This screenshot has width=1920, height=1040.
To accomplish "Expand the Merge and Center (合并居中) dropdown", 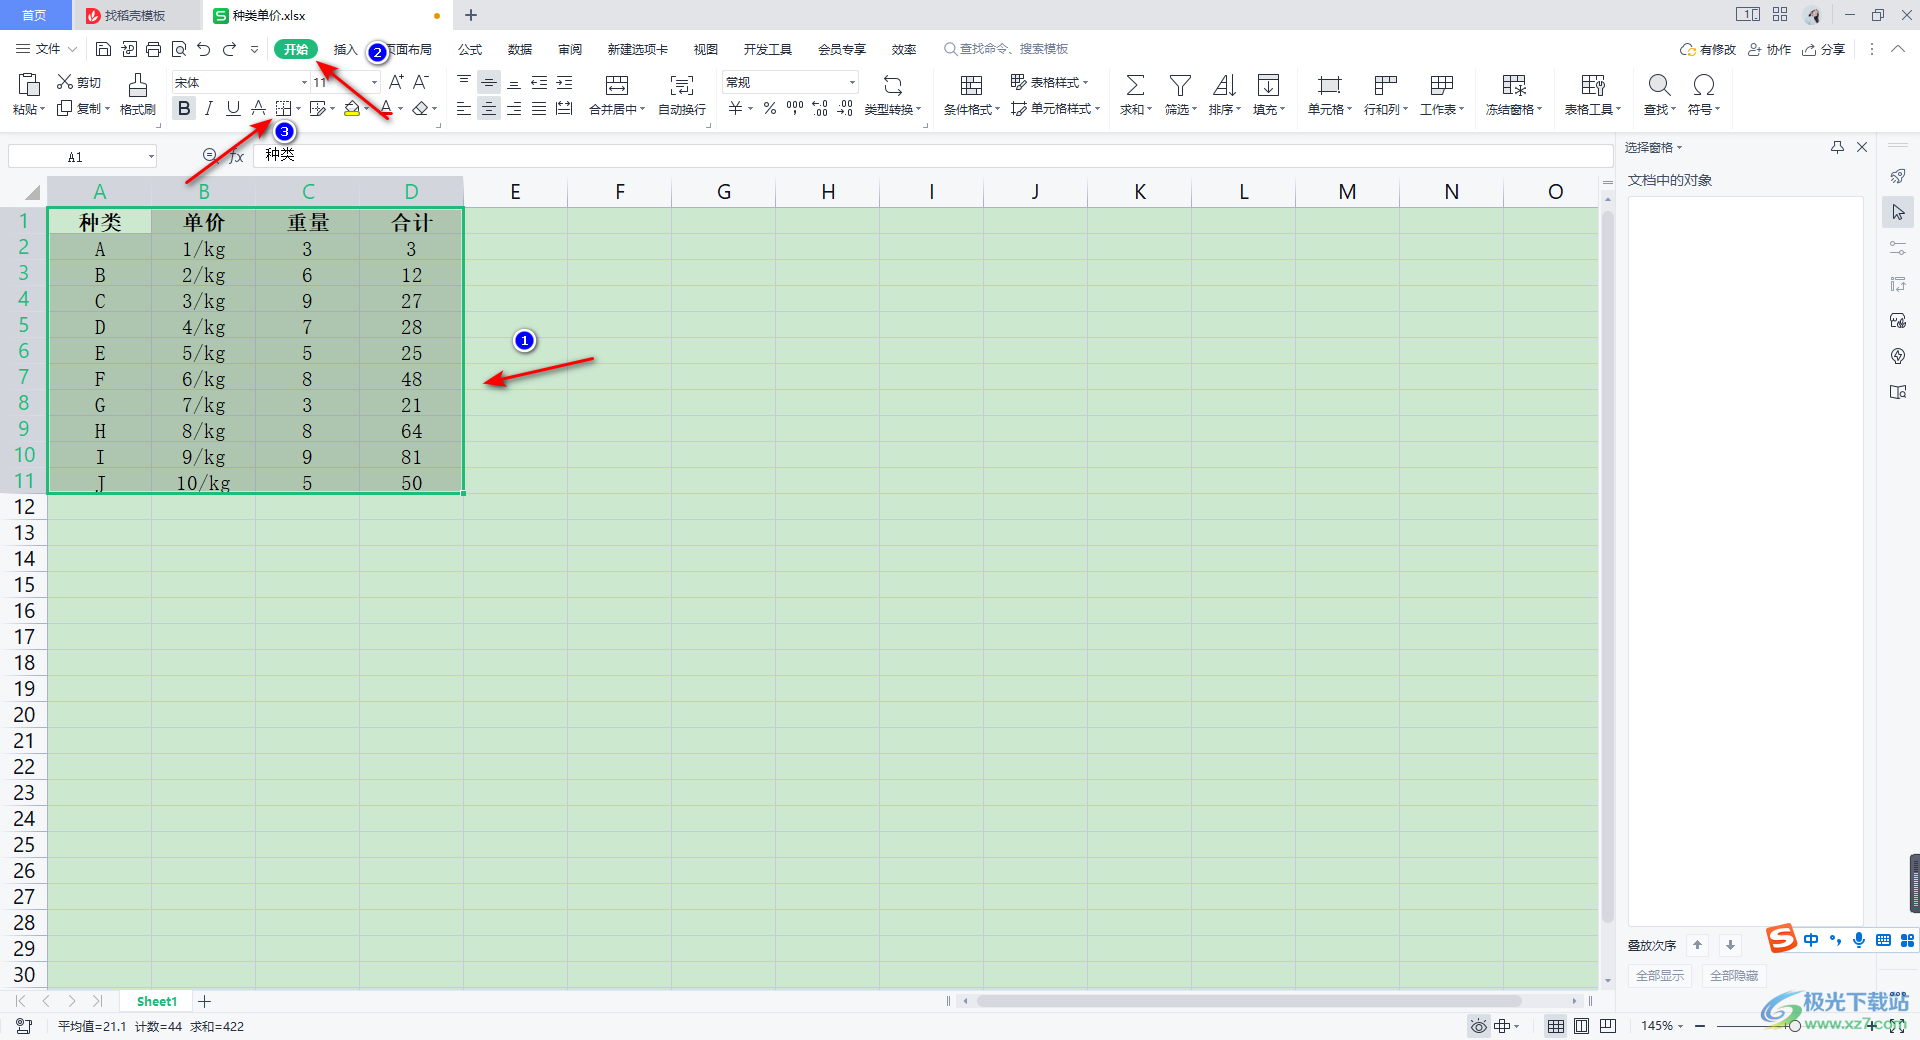I will pos(642,110).
